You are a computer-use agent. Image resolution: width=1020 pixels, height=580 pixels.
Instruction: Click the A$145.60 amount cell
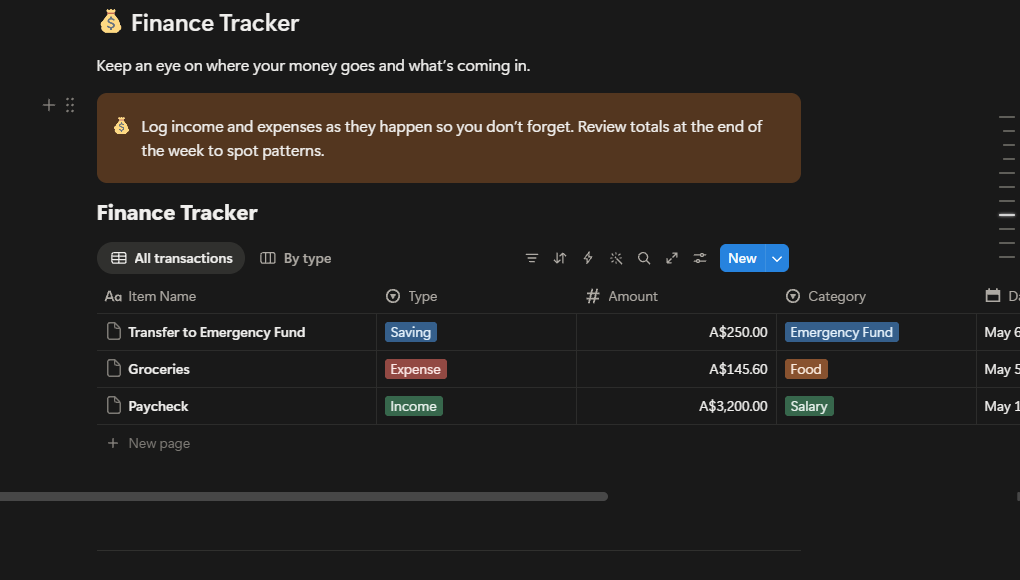tap(677, 369)
